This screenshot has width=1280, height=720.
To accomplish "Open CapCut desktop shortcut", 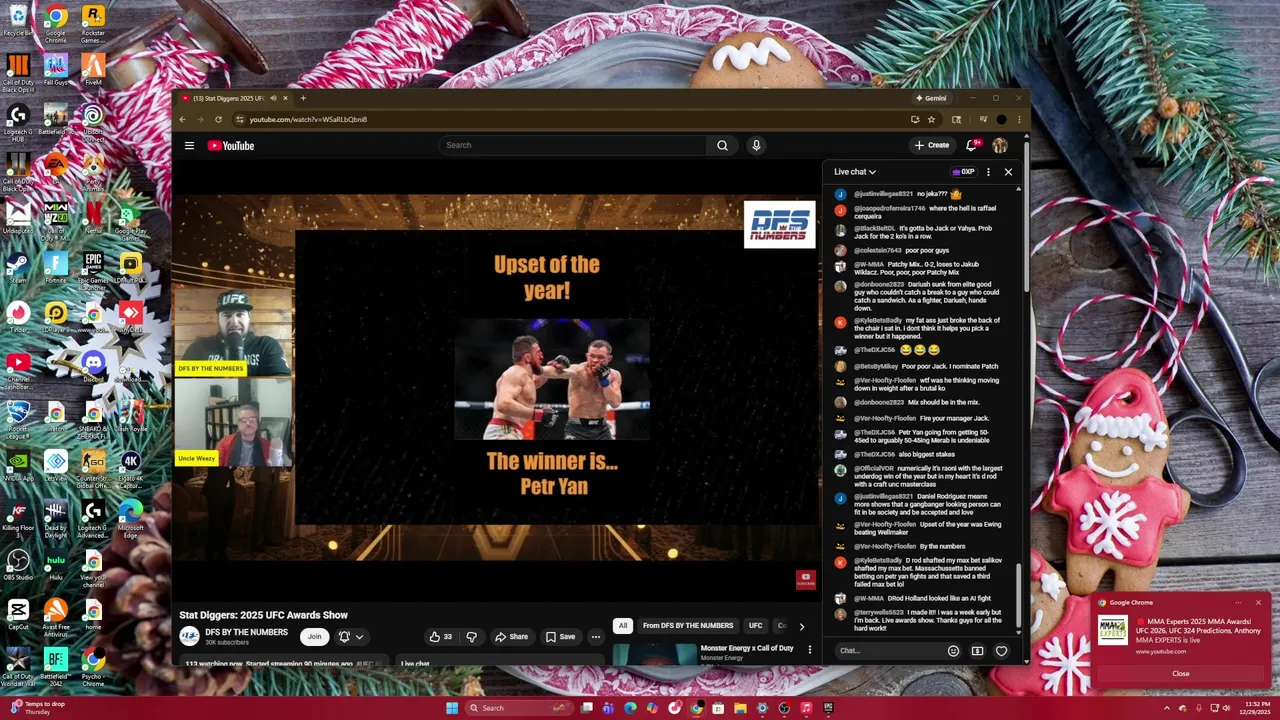I will (x=18, y=613).
